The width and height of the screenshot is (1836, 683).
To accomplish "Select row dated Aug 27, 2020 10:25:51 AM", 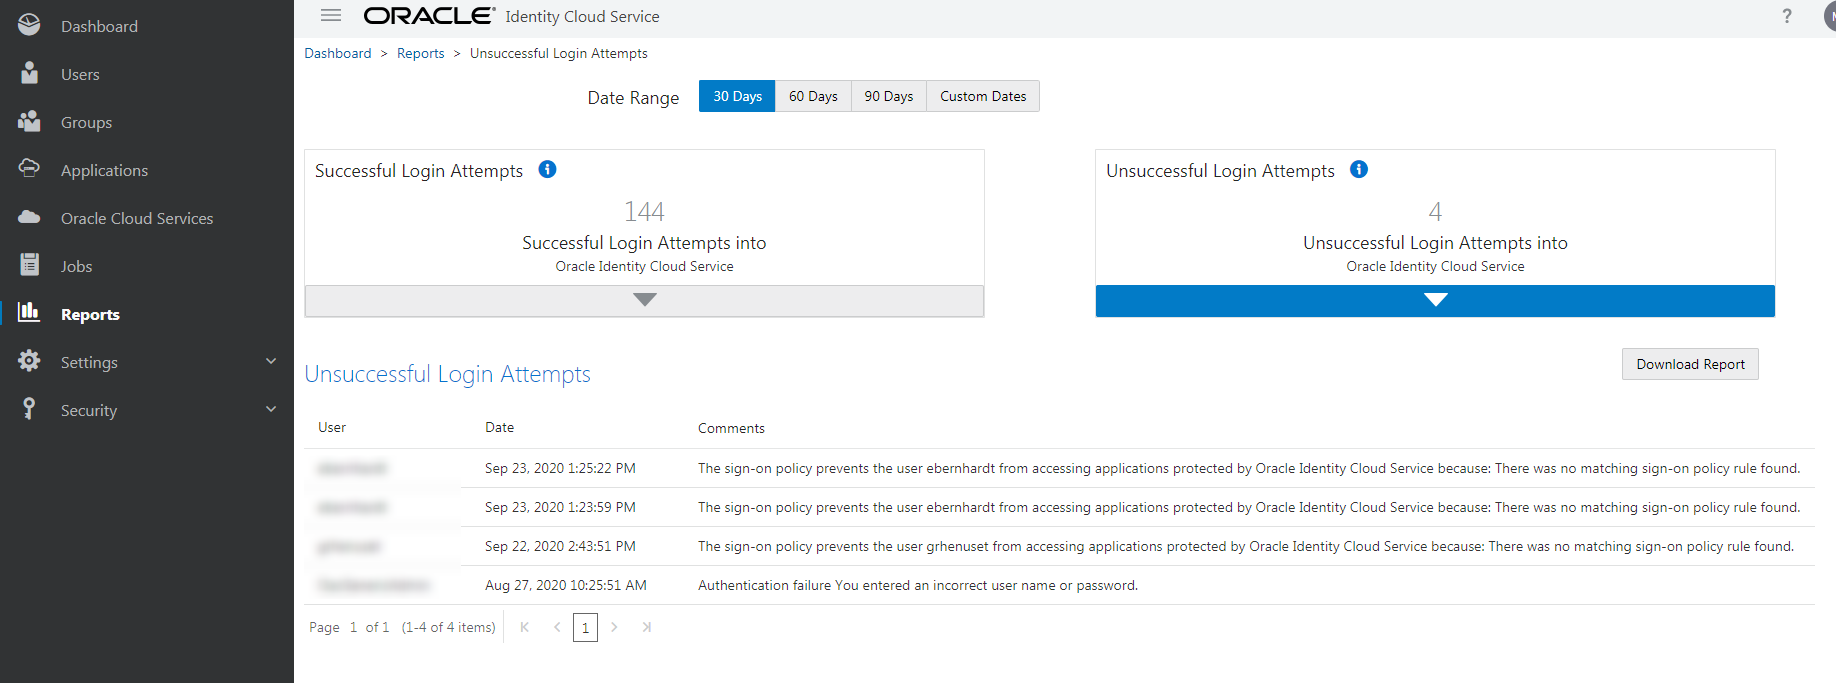I will (1059, 585).
